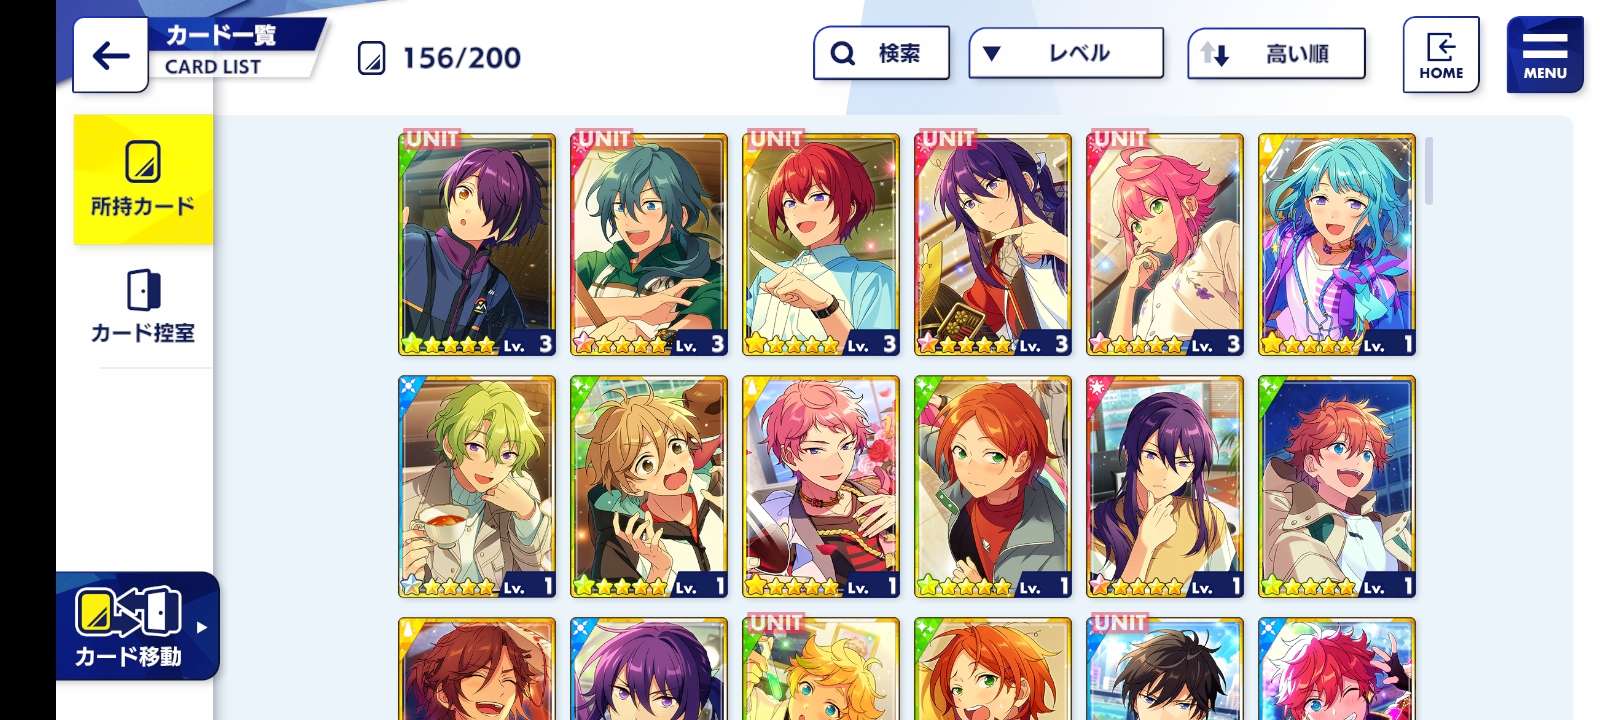
Task: Toggle the 高い順 sort order
Action: coord(1276,53)
